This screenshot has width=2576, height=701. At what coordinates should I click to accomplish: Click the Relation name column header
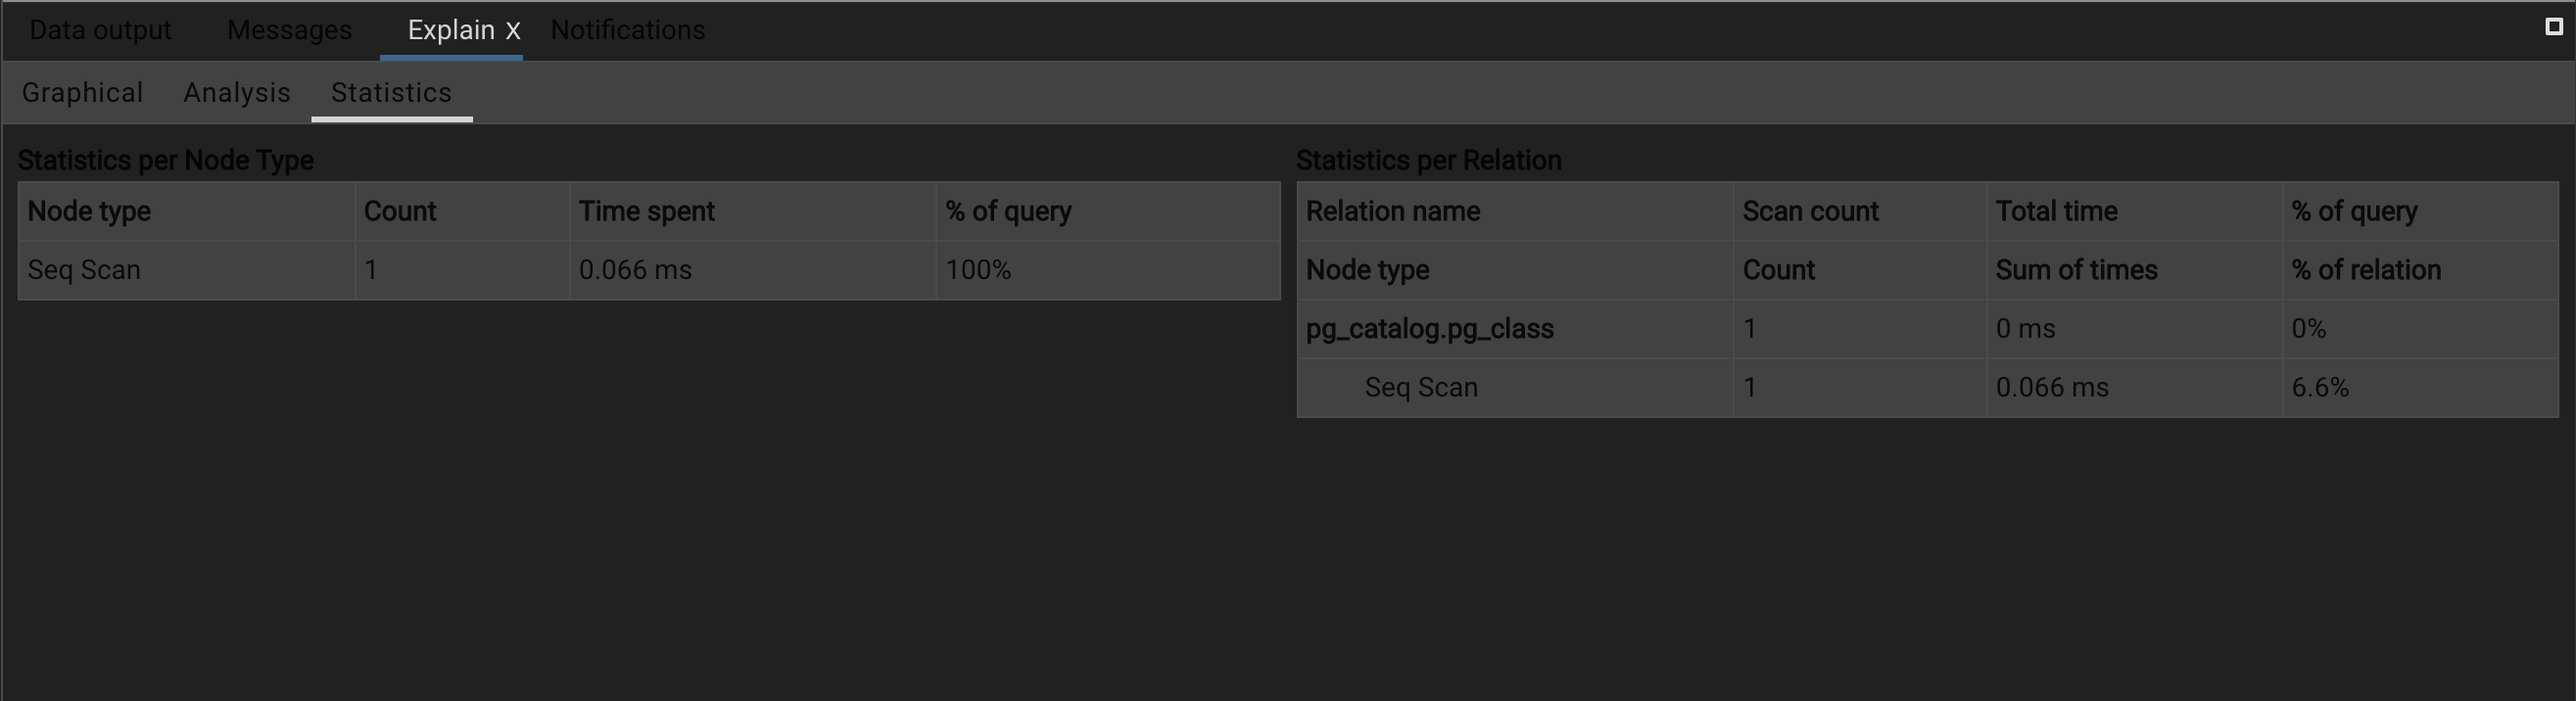[x=1392, y=211]
